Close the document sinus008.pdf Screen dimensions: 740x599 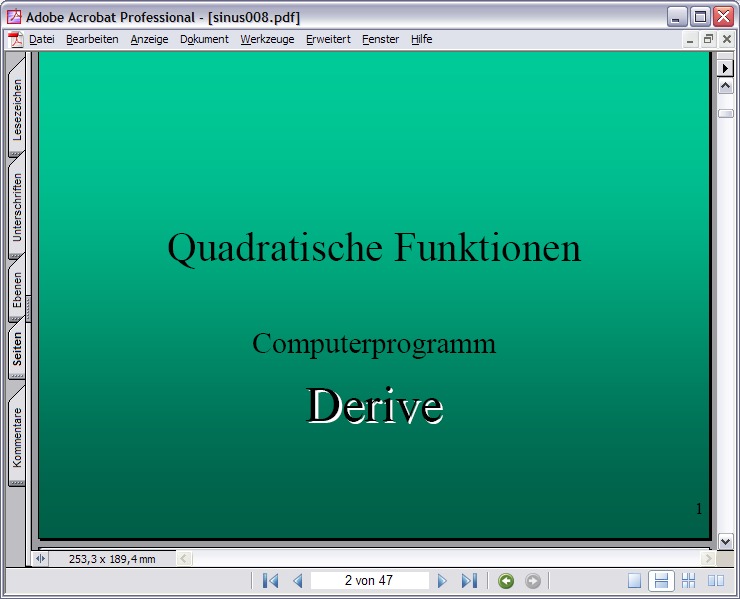click(727, 40)
